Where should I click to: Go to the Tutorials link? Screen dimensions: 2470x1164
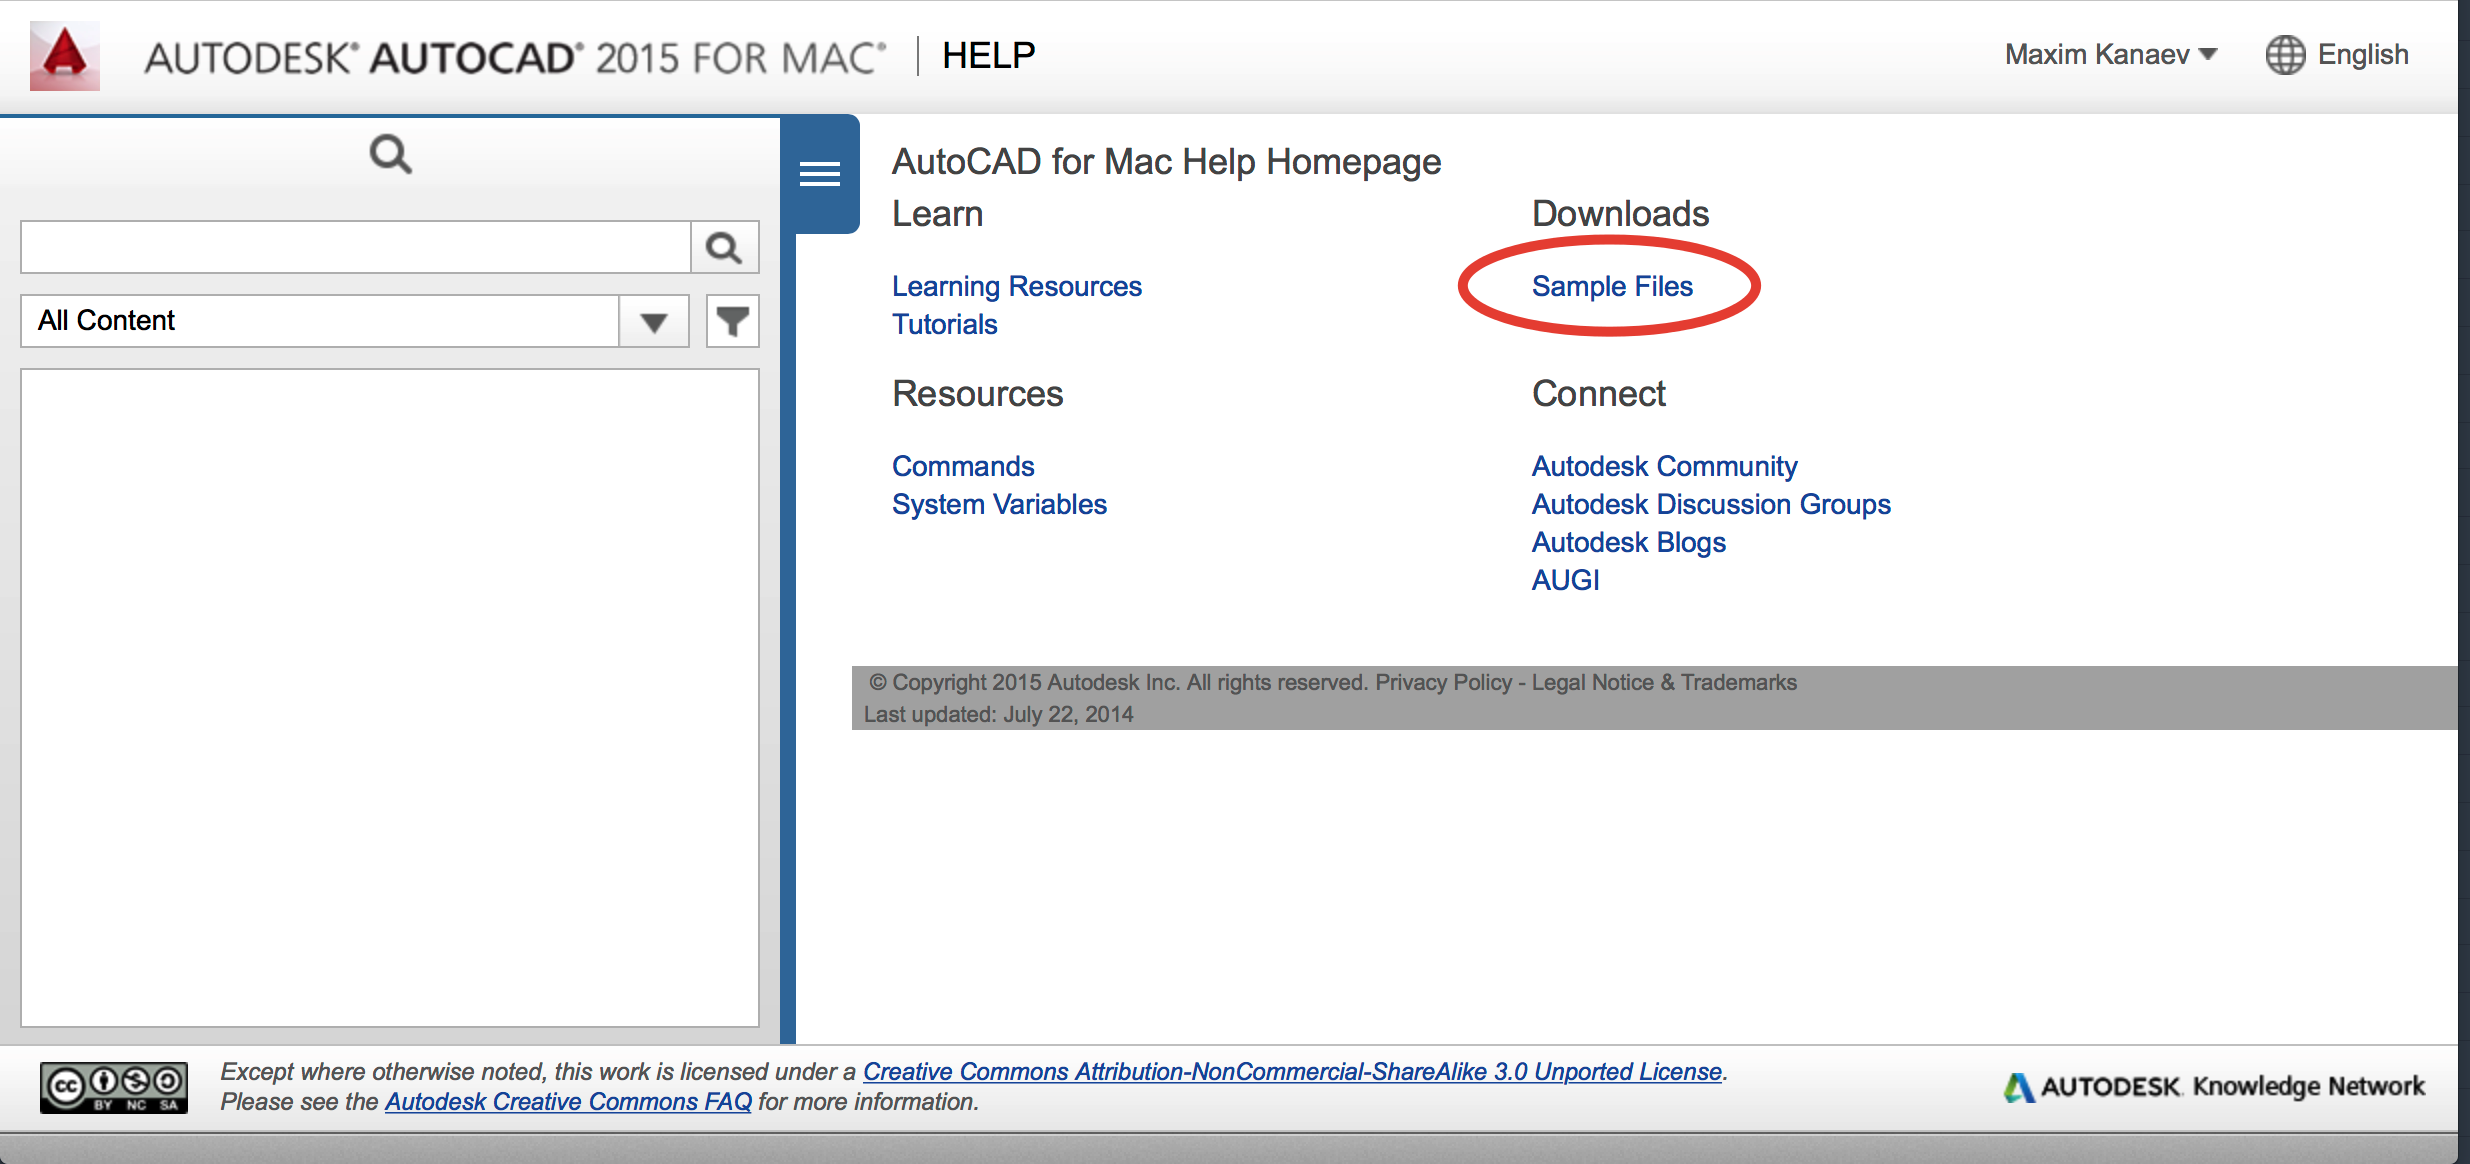pos(944,325)
